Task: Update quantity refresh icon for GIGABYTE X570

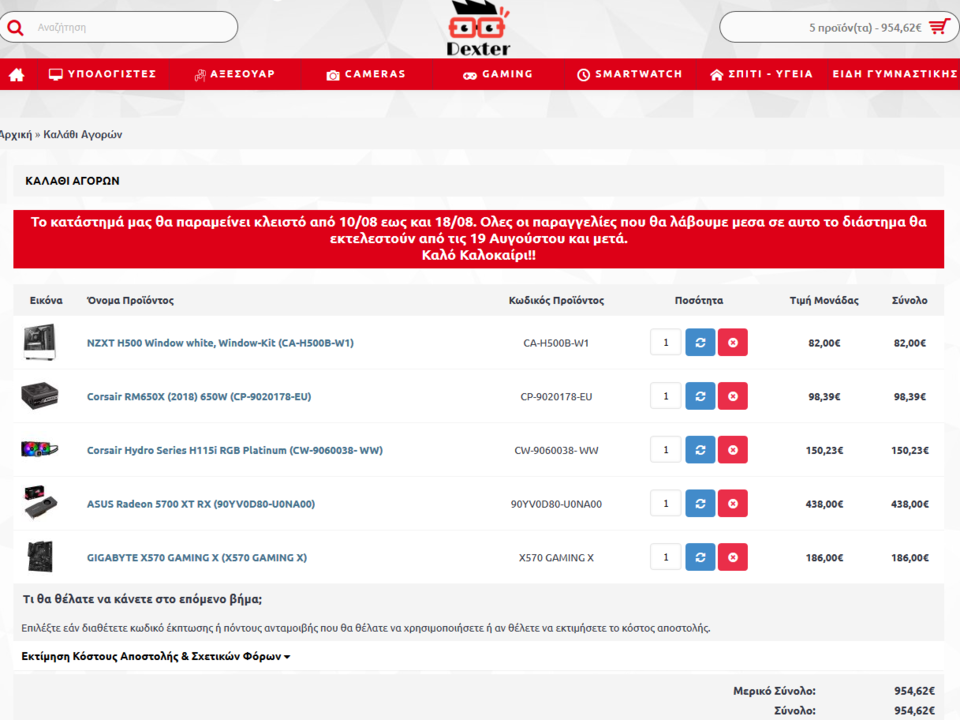Action: coord(700,557)
